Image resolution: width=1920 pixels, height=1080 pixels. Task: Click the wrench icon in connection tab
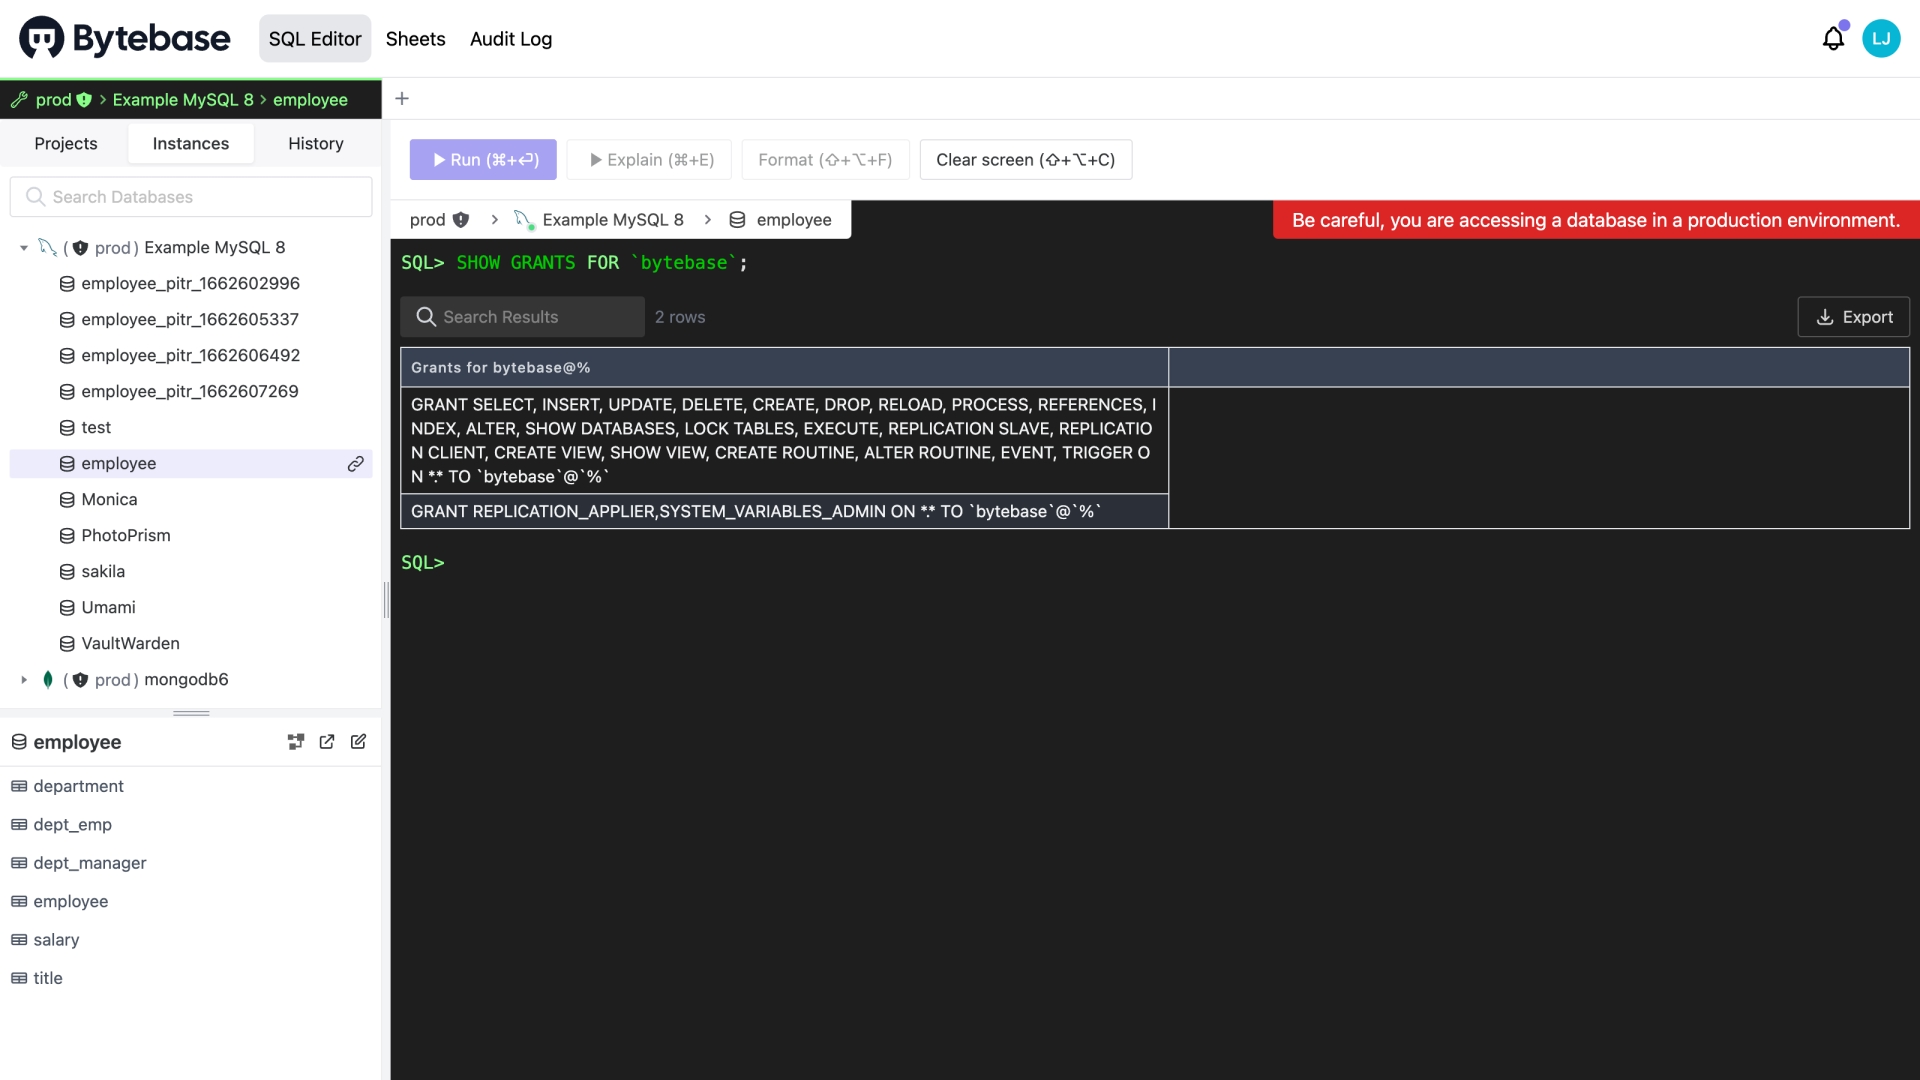click(19, 100)
